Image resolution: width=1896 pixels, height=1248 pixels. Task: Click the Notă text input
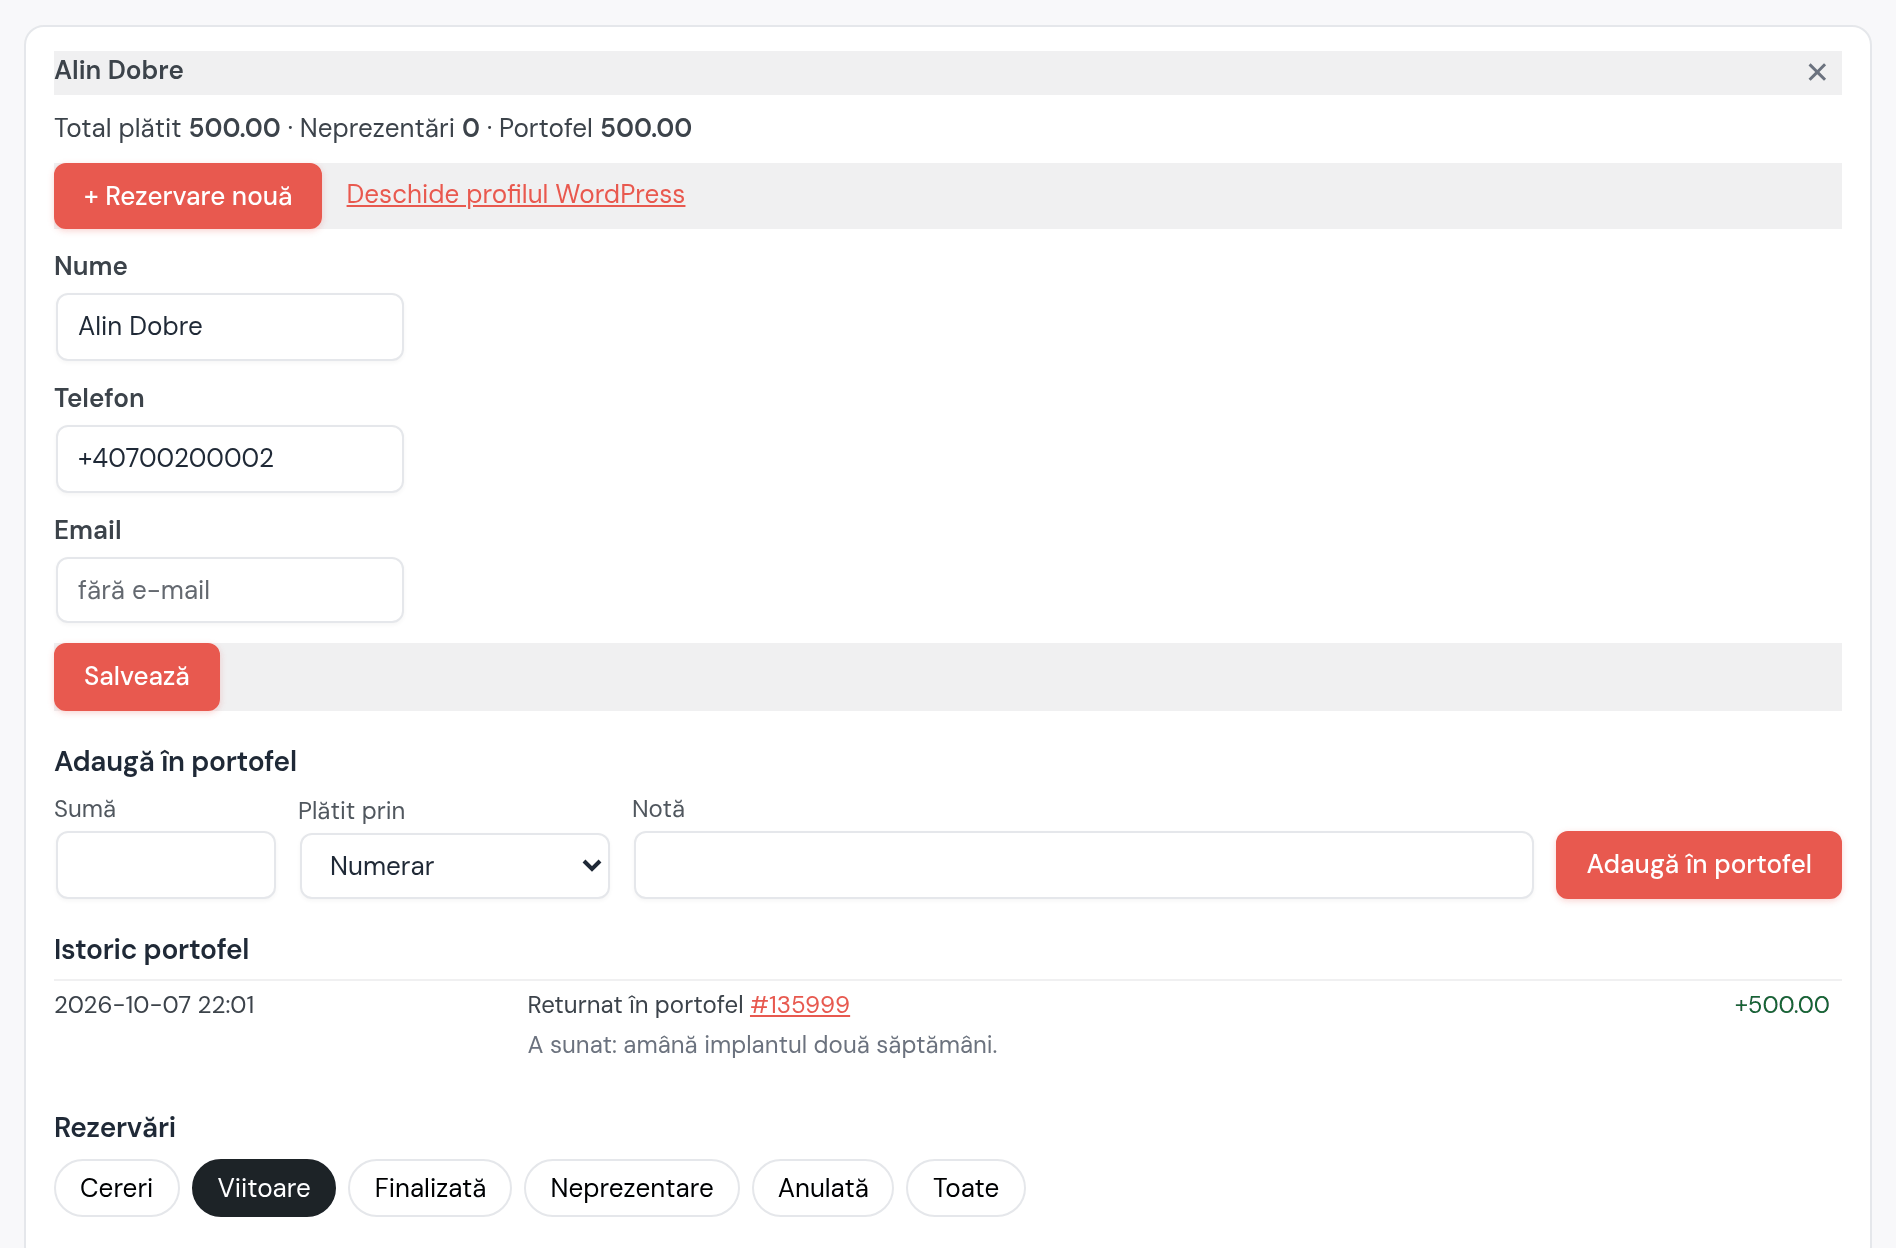(1084, 865)
